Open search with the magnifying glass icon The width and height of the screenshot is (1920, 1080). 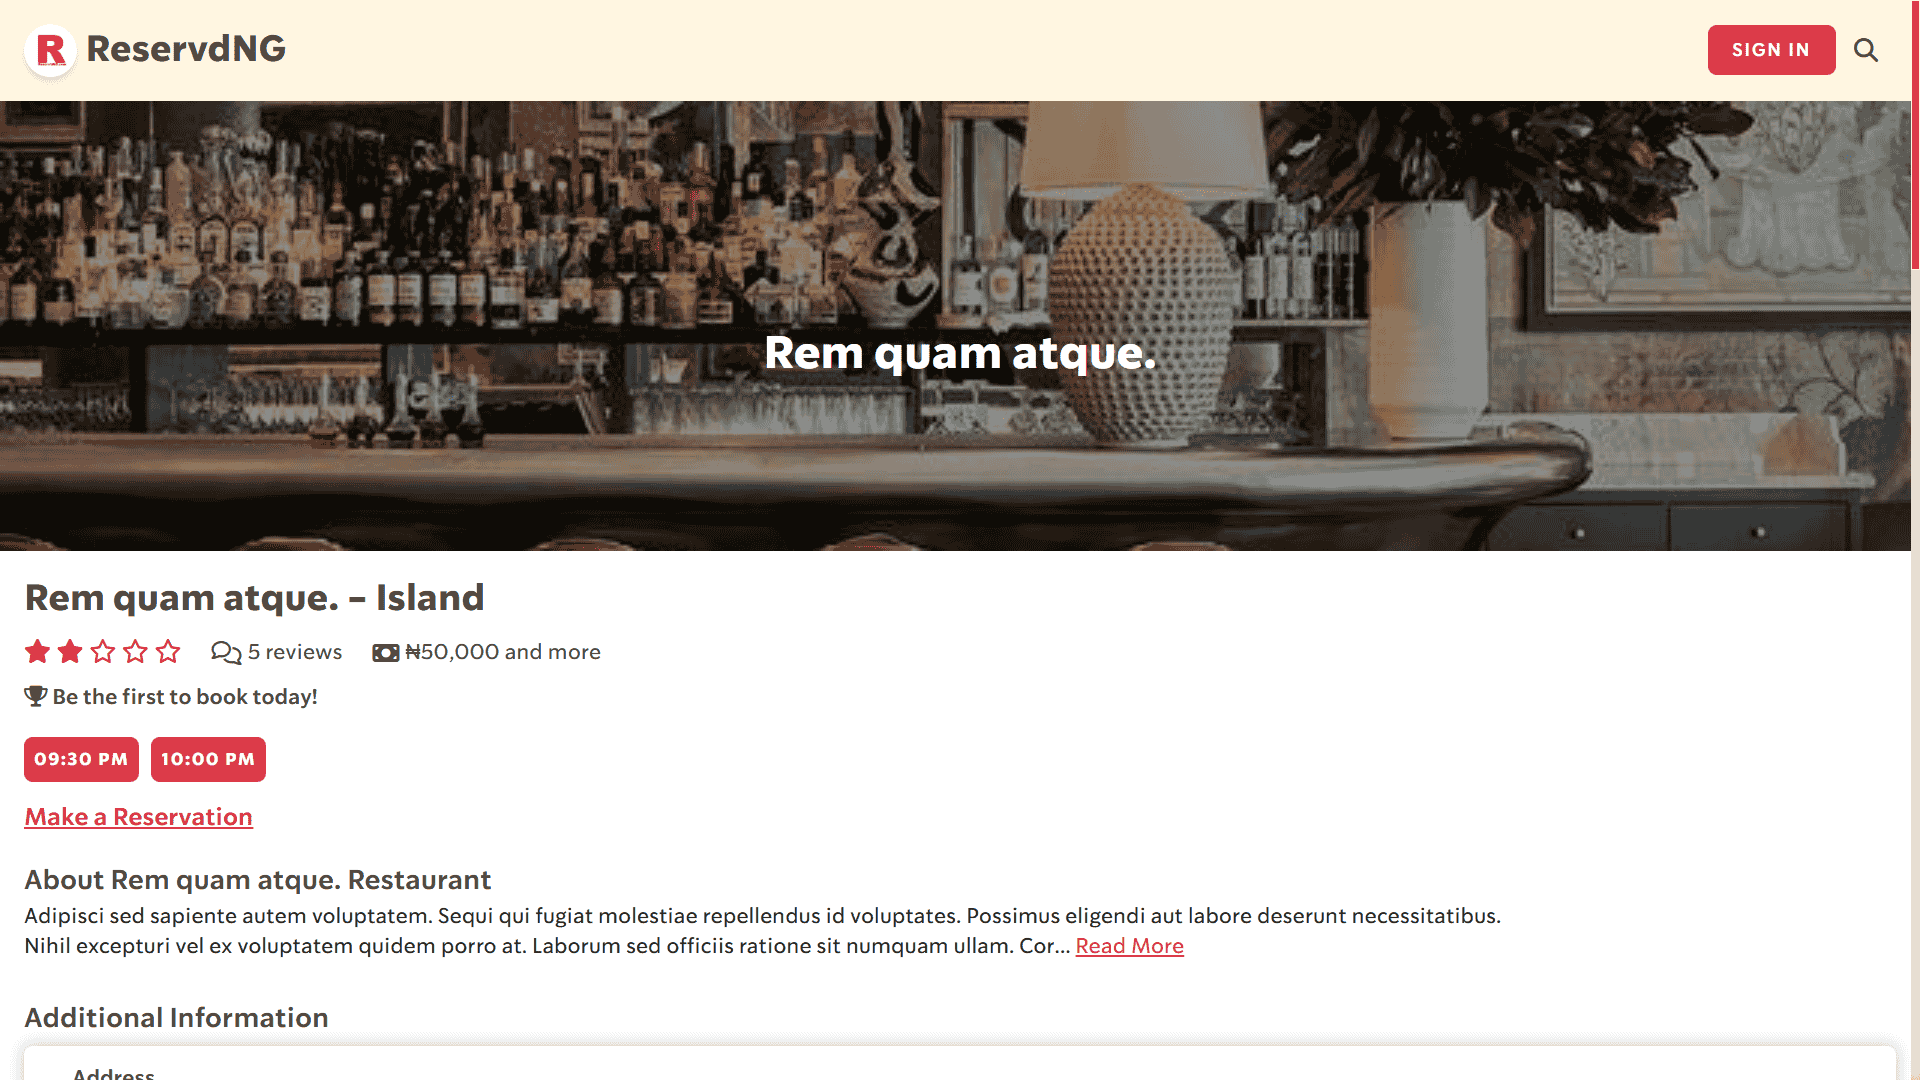[x=1866, y=50]
